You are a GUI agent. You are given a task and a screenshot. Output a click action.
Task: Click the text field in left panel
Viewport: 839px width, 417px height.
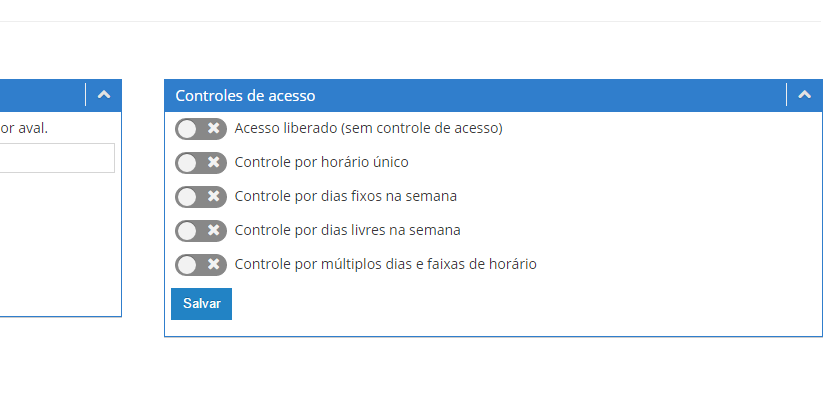[x=56, y=158]
